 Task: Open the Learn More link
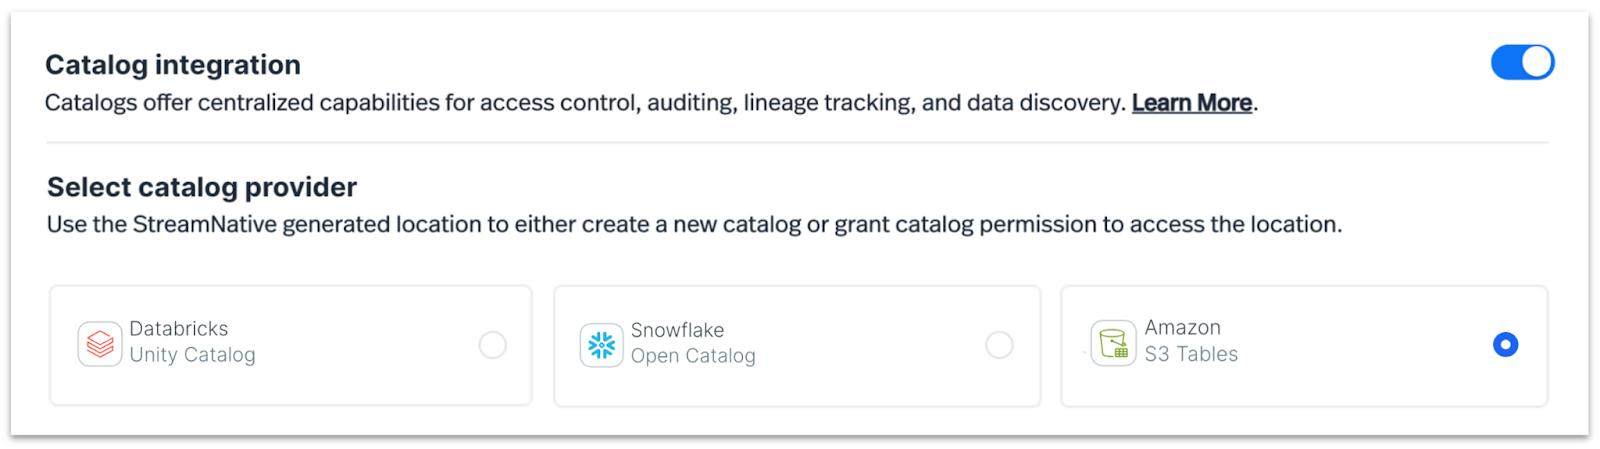click(1191, 103)
